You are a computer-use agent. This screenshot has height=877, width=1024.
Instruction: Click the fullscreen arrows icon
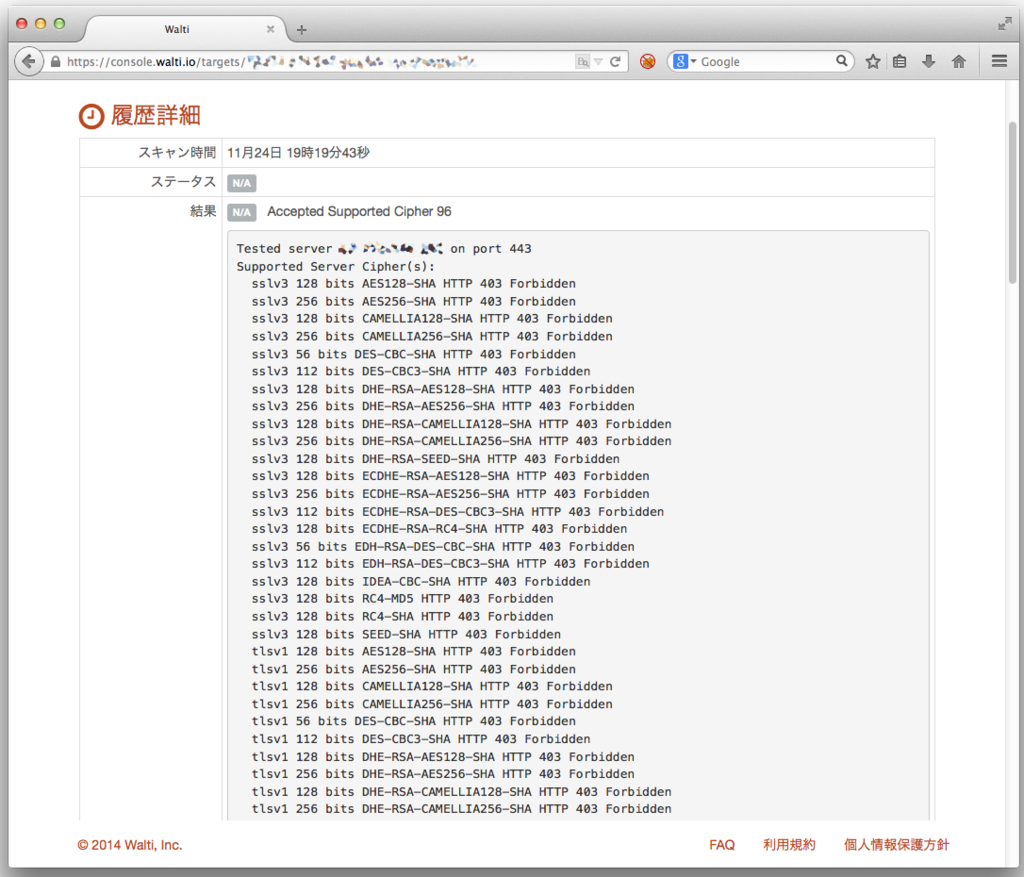pos(1004,24)
